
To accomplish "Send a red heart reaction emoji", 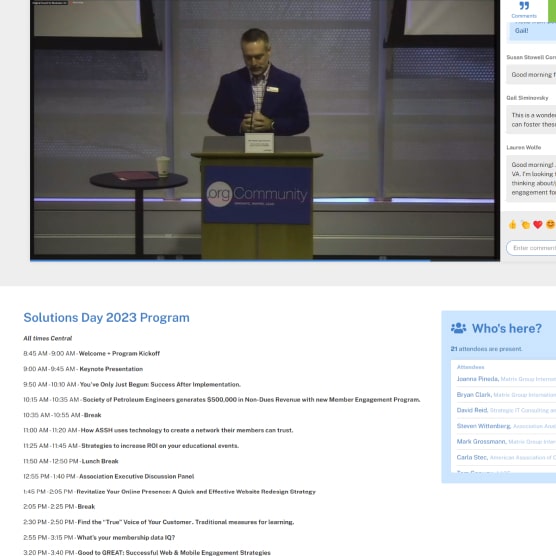I will [x=538, y=224].
